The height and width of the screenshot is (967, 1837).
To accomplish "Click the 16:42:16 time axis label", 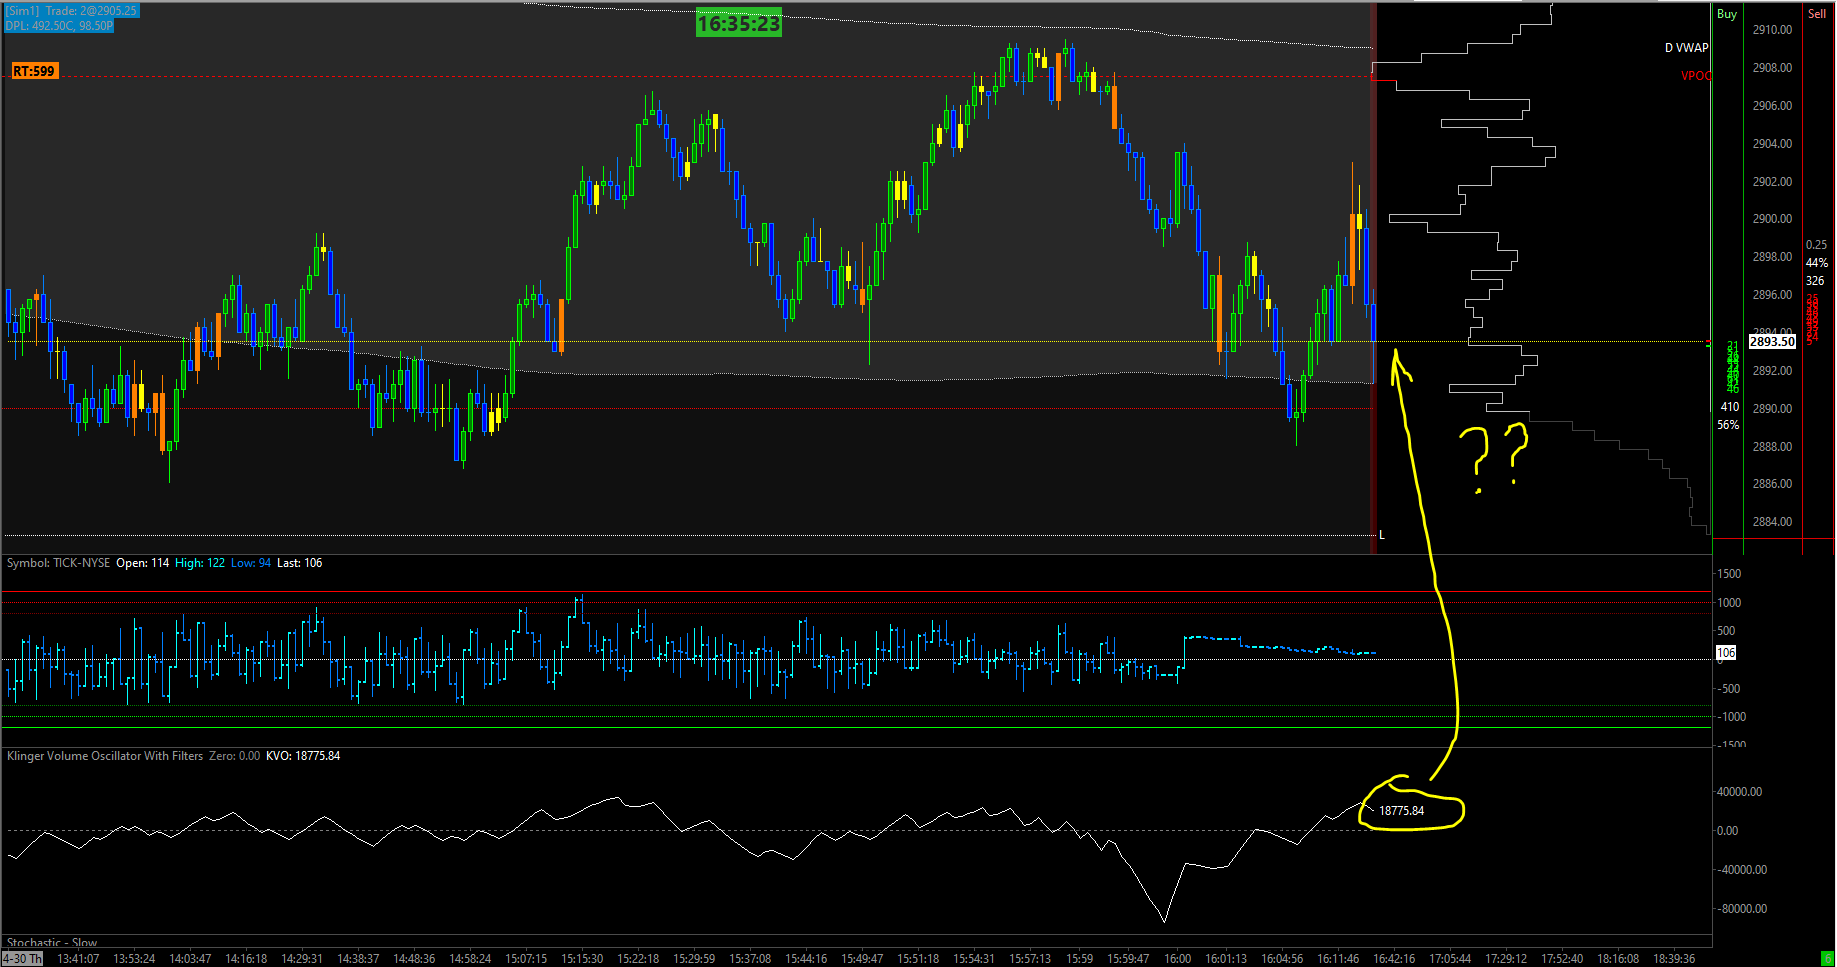I will tap(1394, 959).
